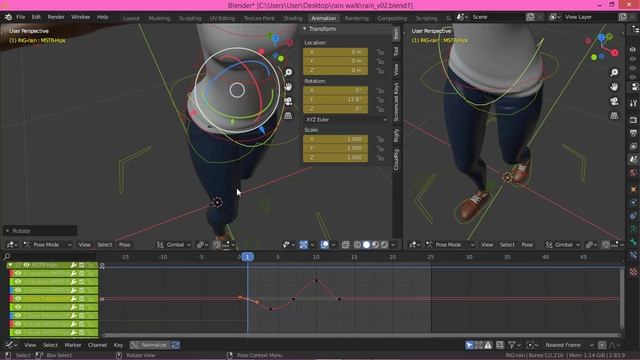Select wireframe shading mode in left viewport
Viewport: 640px width, 360px height.
(x=357, y=245)
